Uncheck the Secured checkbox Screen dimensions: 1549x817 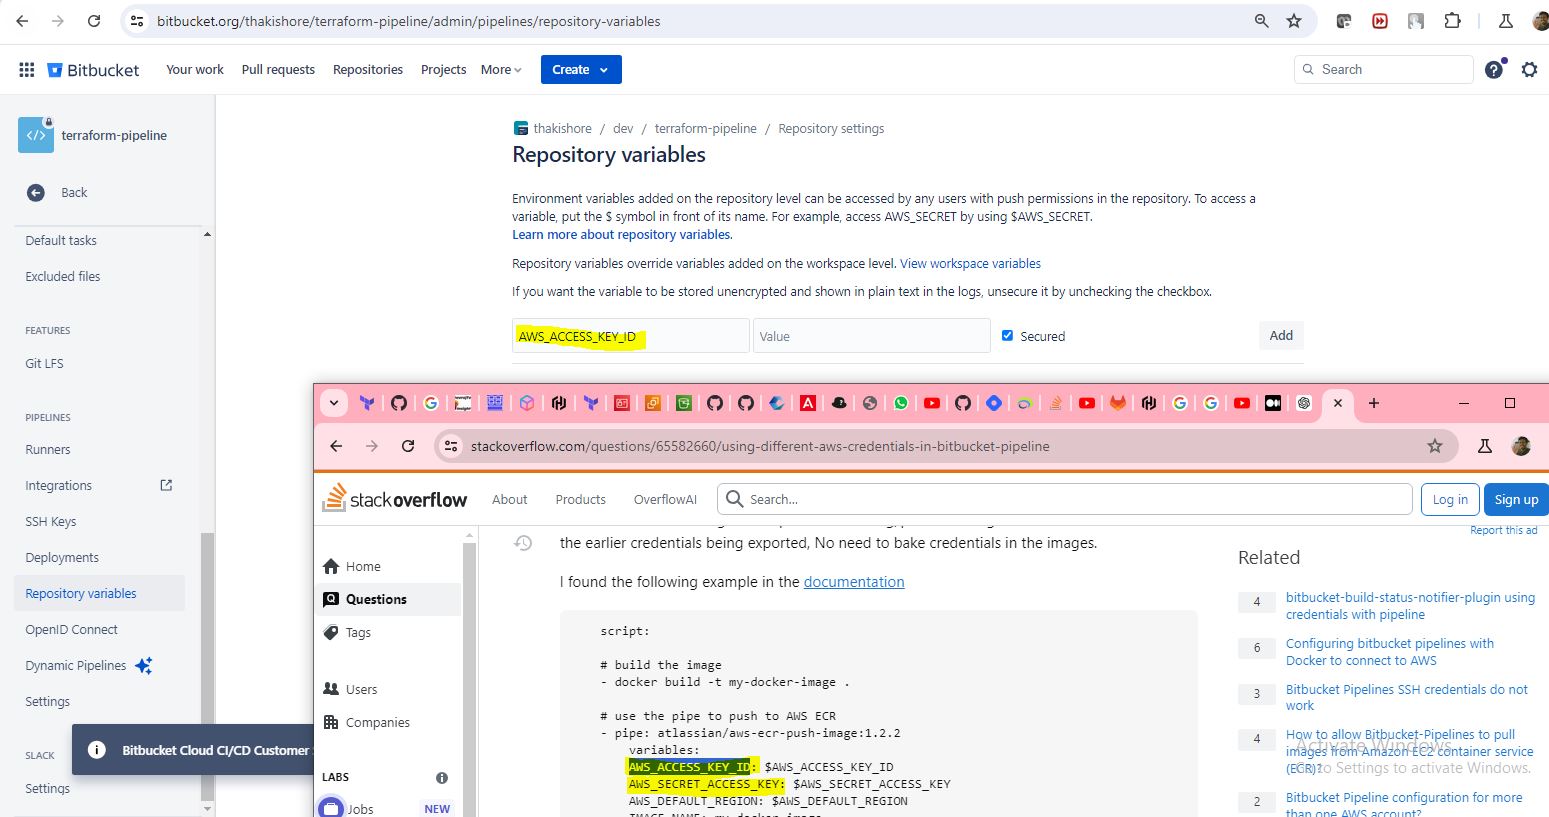(x=1008, y=336)
